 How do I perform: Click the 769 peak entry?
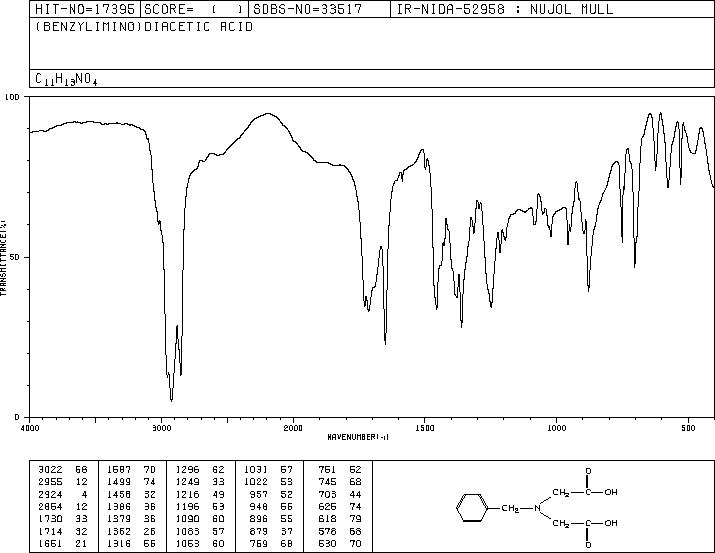[271, 543]
